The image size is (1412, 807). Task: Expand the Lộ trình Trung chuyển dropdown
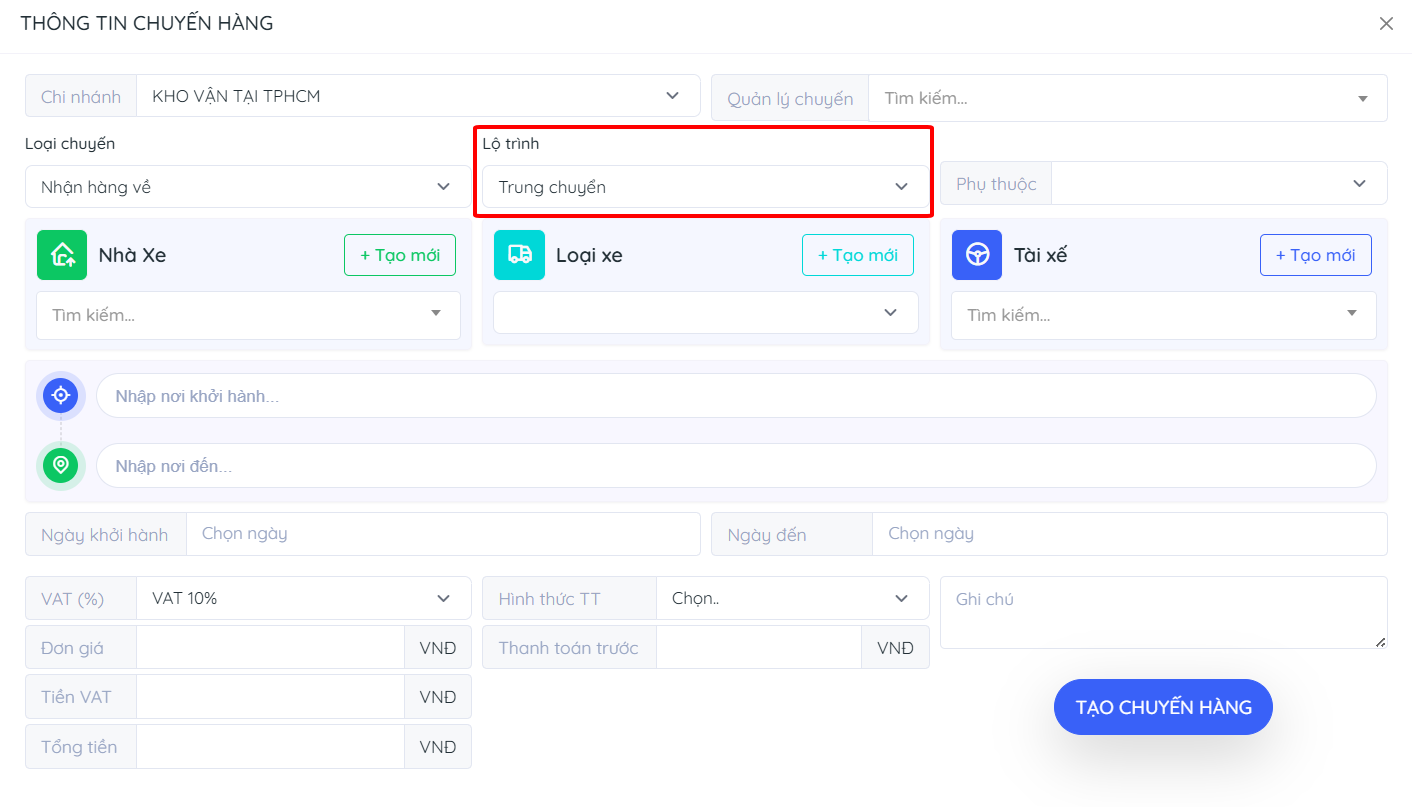(x=705, y=187)
